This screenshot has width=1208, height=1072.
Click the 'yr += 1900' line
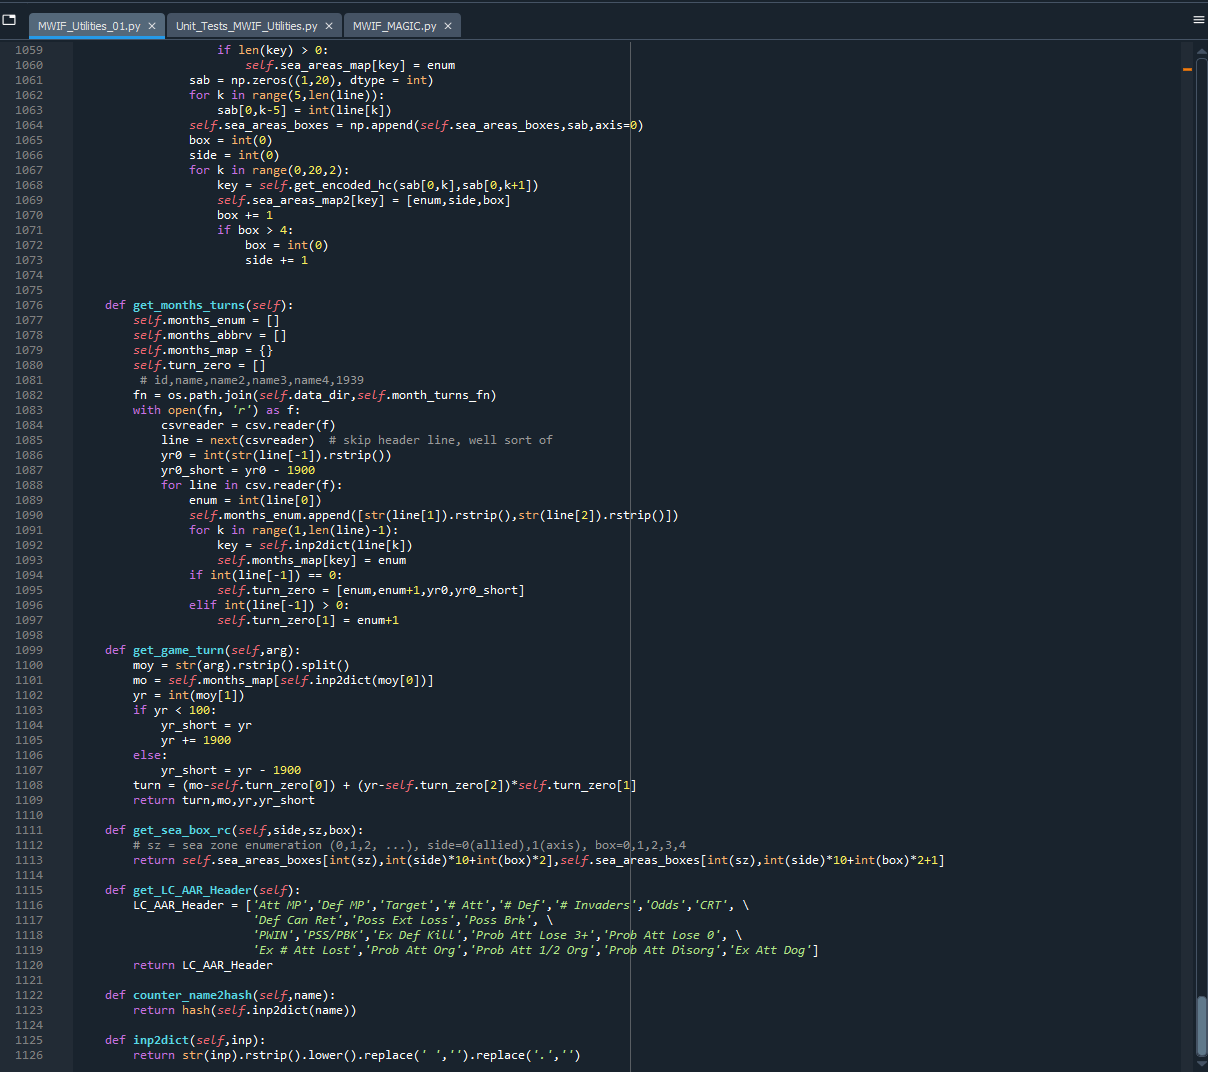196,740
